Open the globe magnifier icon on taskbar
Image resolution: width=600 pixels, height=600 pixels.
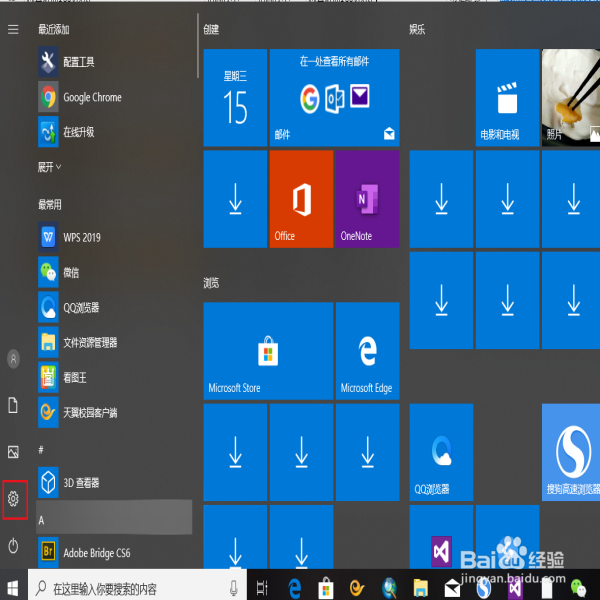point(389,588)
